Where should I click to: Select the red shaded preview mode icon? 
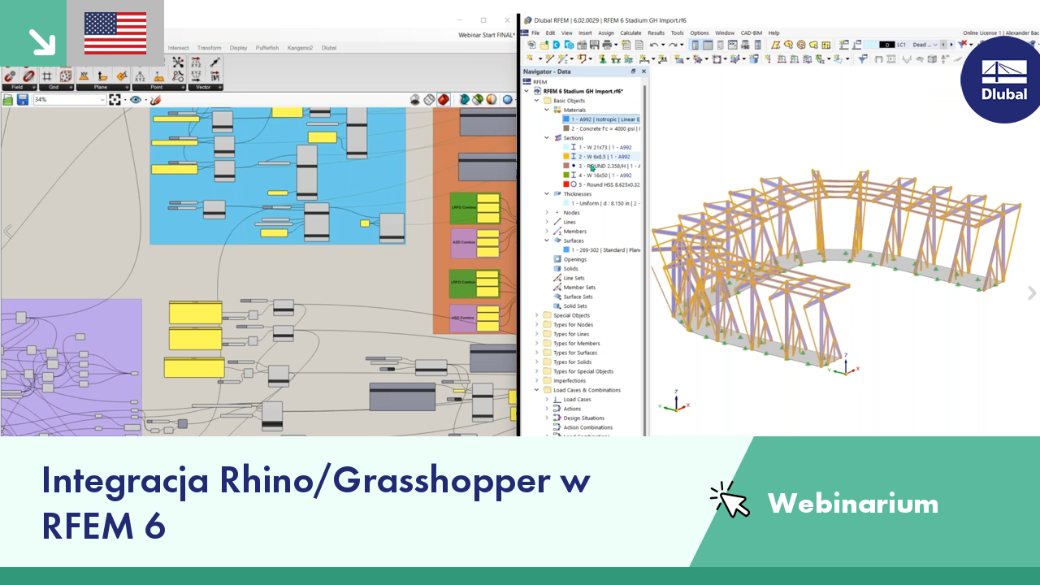(x=444, y=99)
